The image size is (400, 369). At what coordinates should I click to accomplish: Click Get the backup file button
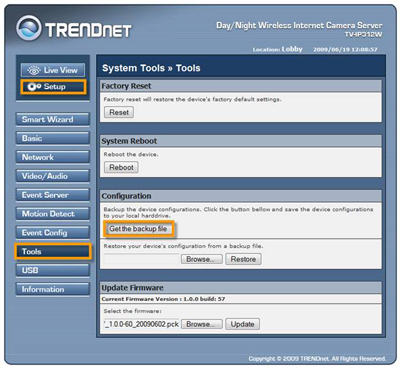point(138,229)
